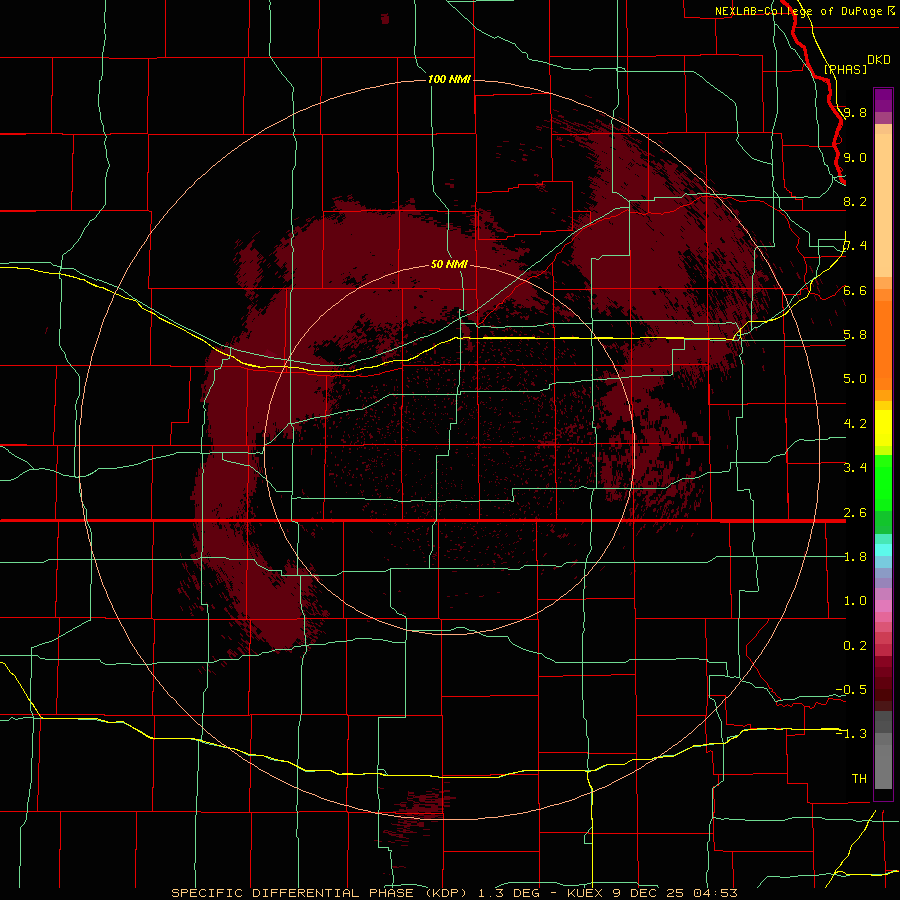Click the 5.8 value on the scale
The image size is (900, 900).
tap(855, 335)
